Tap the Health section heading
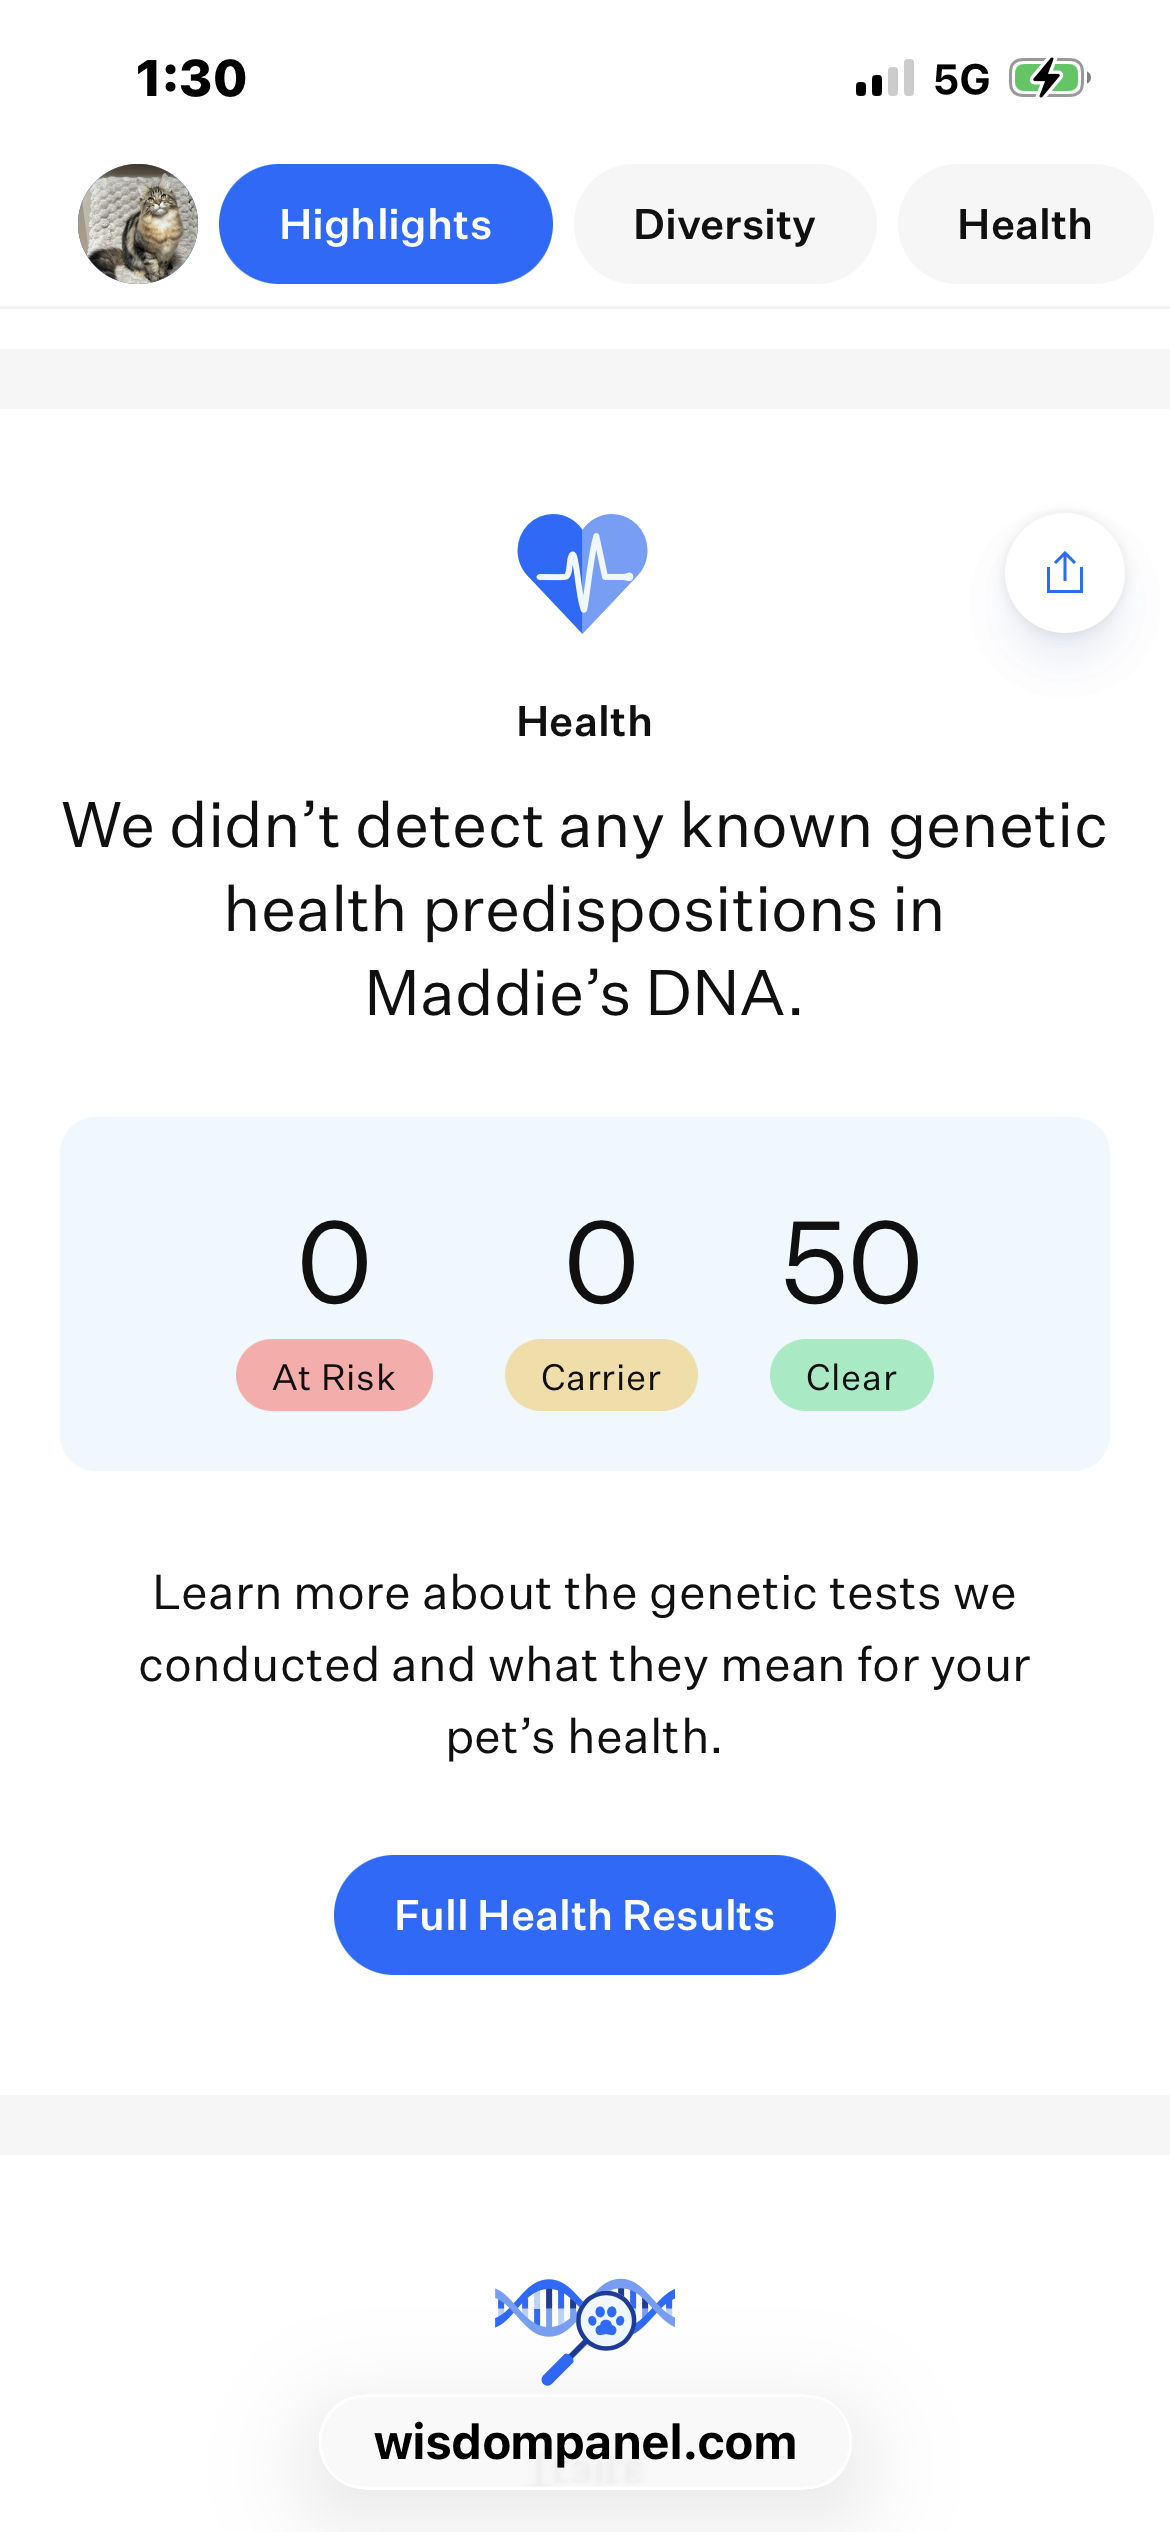Screen dimensions: 1170x2532 (x=584, y=722)
